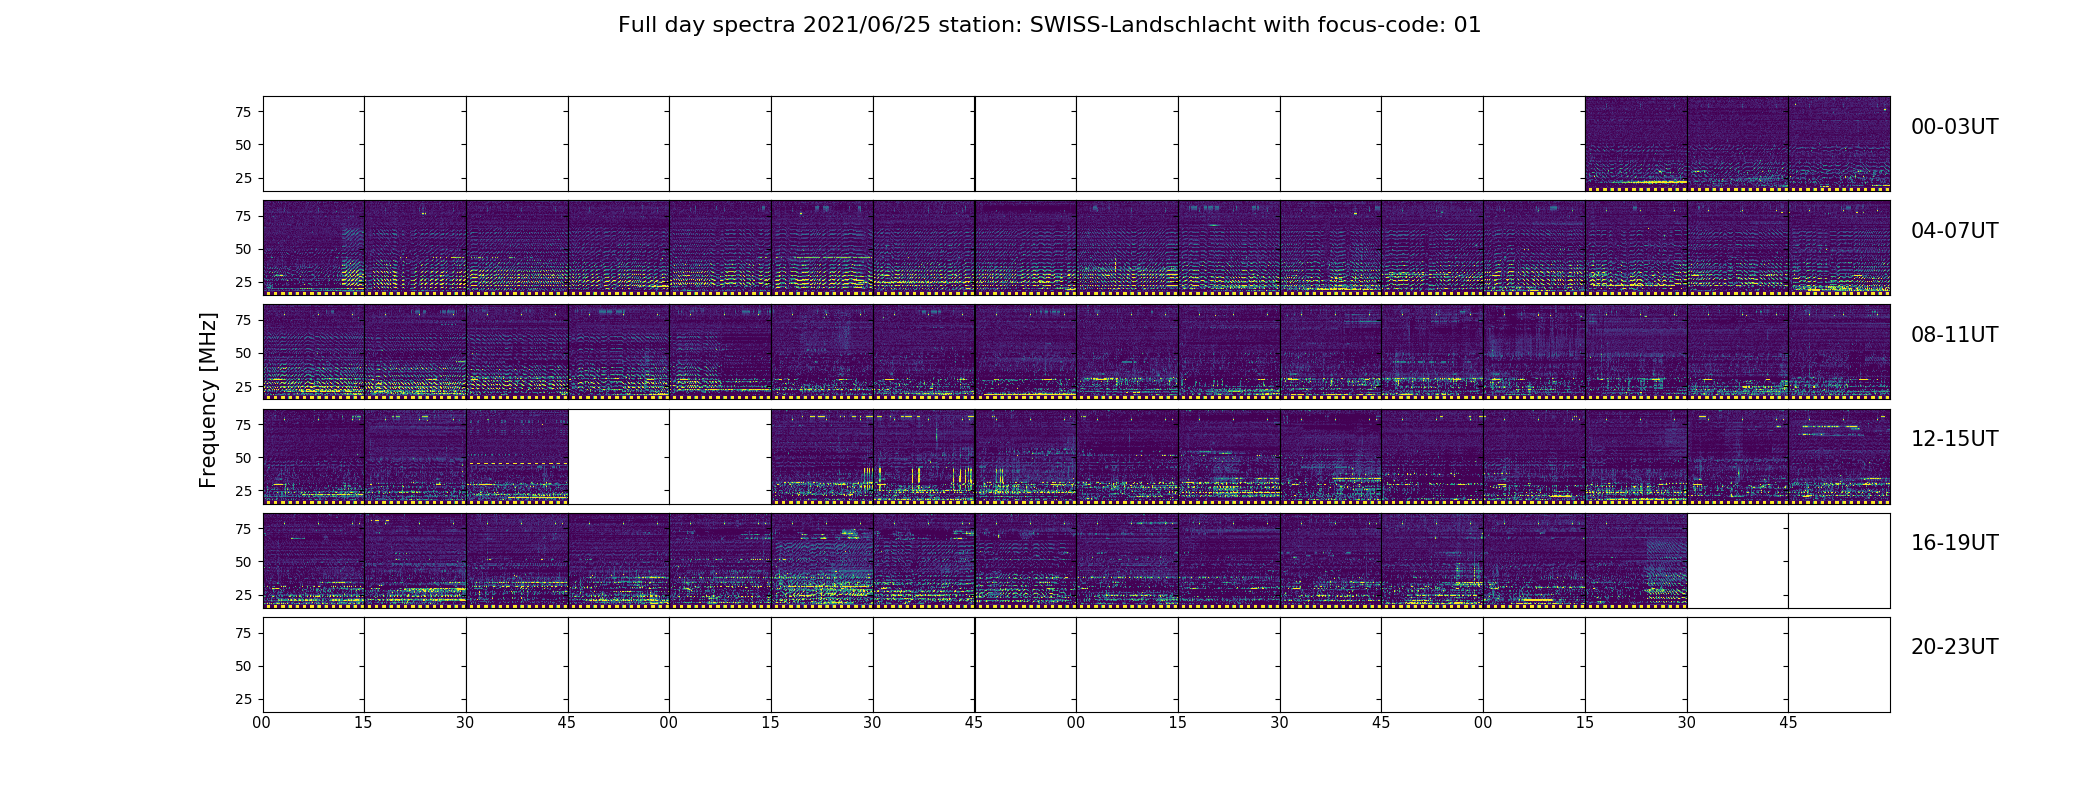Click the 50 MHz tick of the 00-03UT row
The height and width of the screenshot is (800, 2100).
coord(243,145)
